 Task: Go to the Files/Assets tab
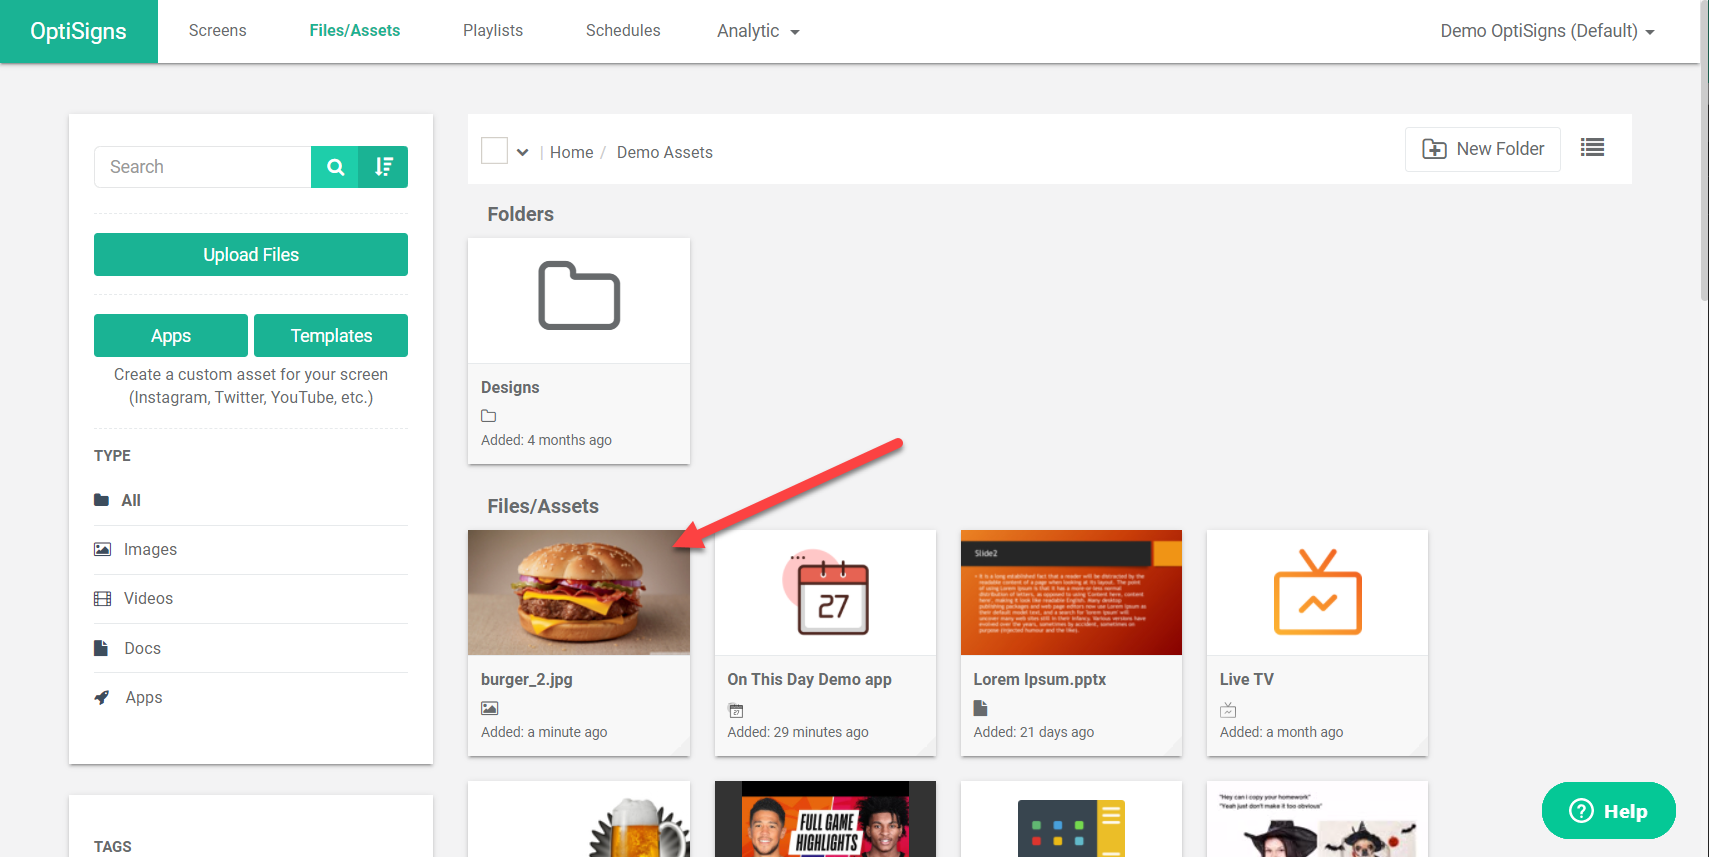[x=355, y=31]
